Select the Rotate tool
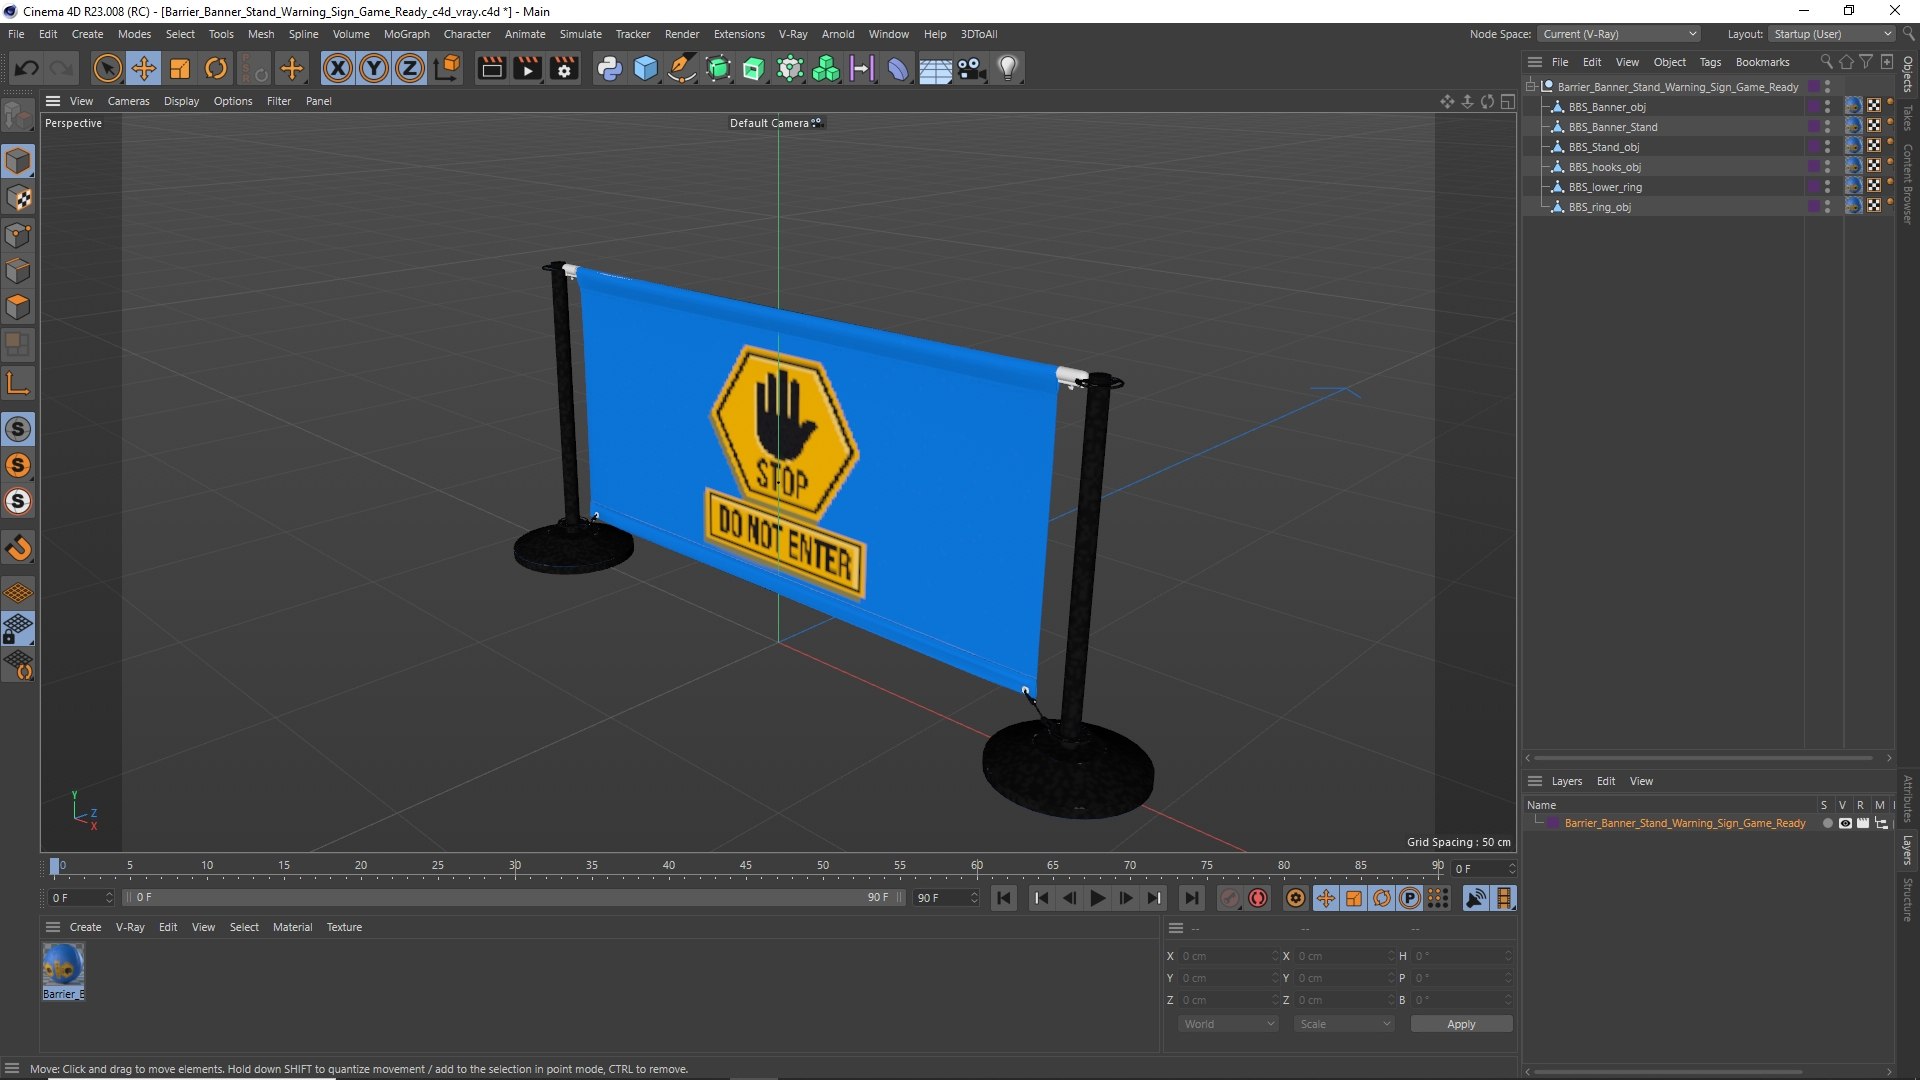 pos(216,68)
